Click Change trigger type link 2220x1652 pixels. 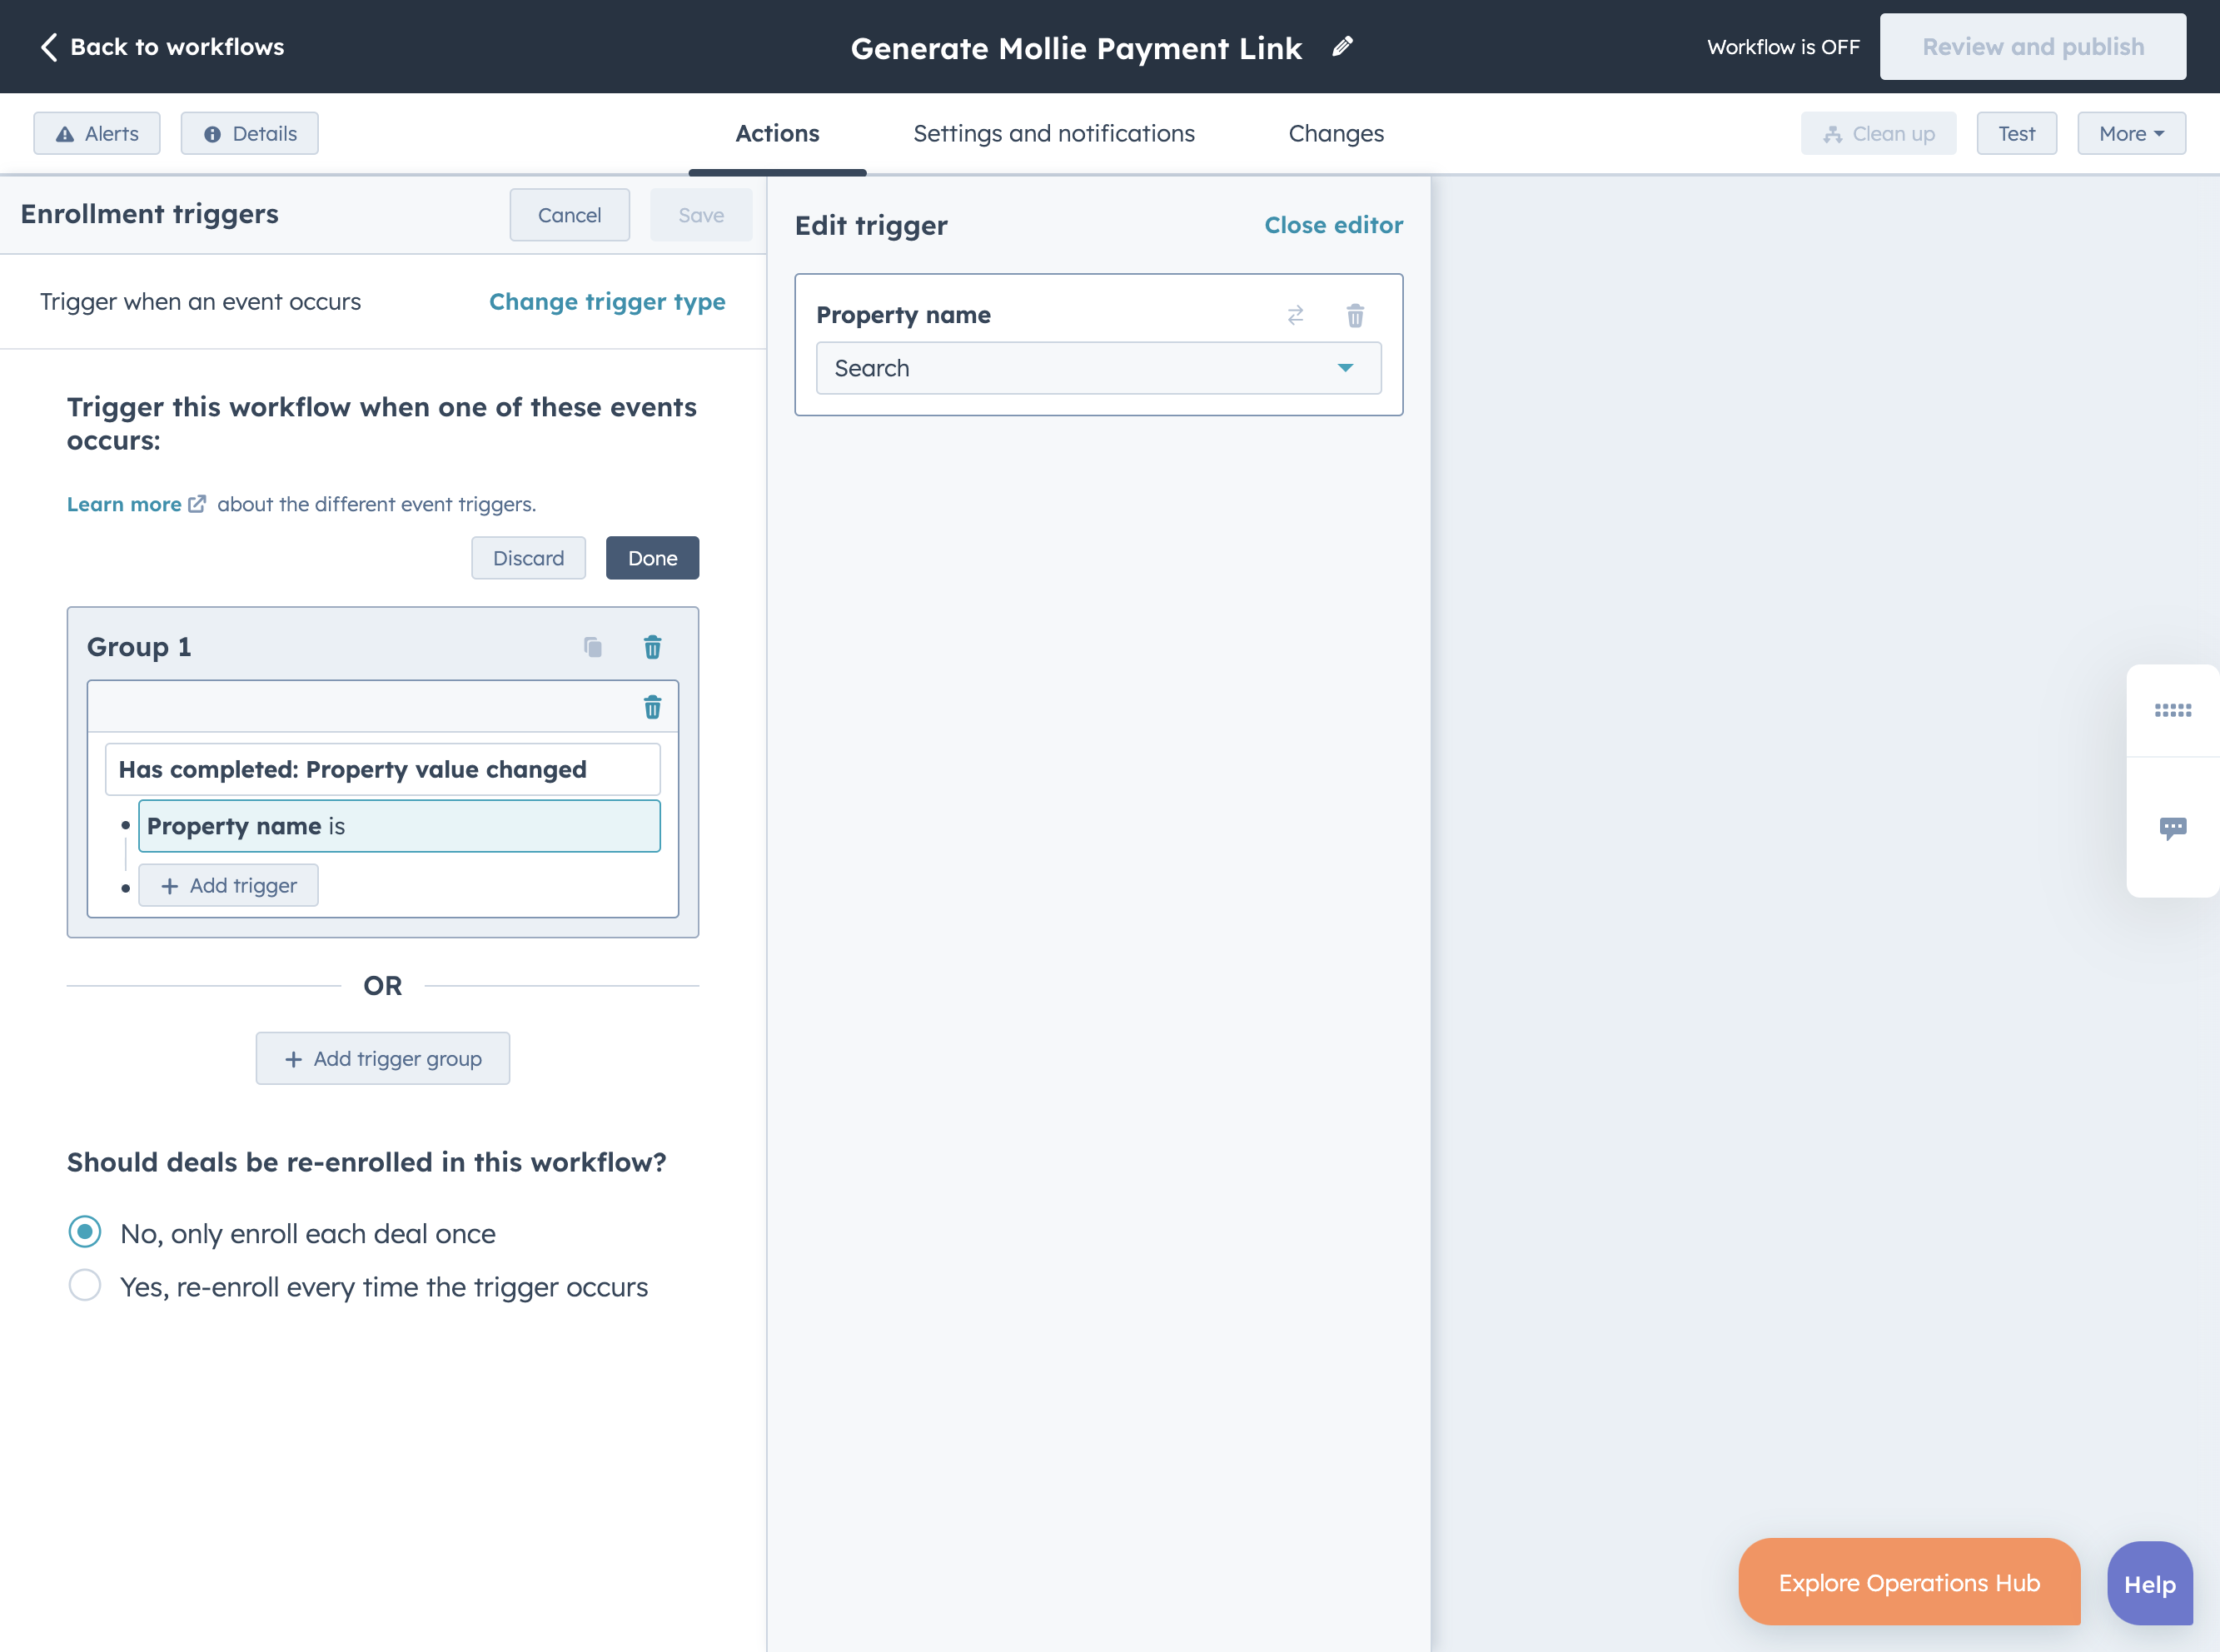(607, 301)
